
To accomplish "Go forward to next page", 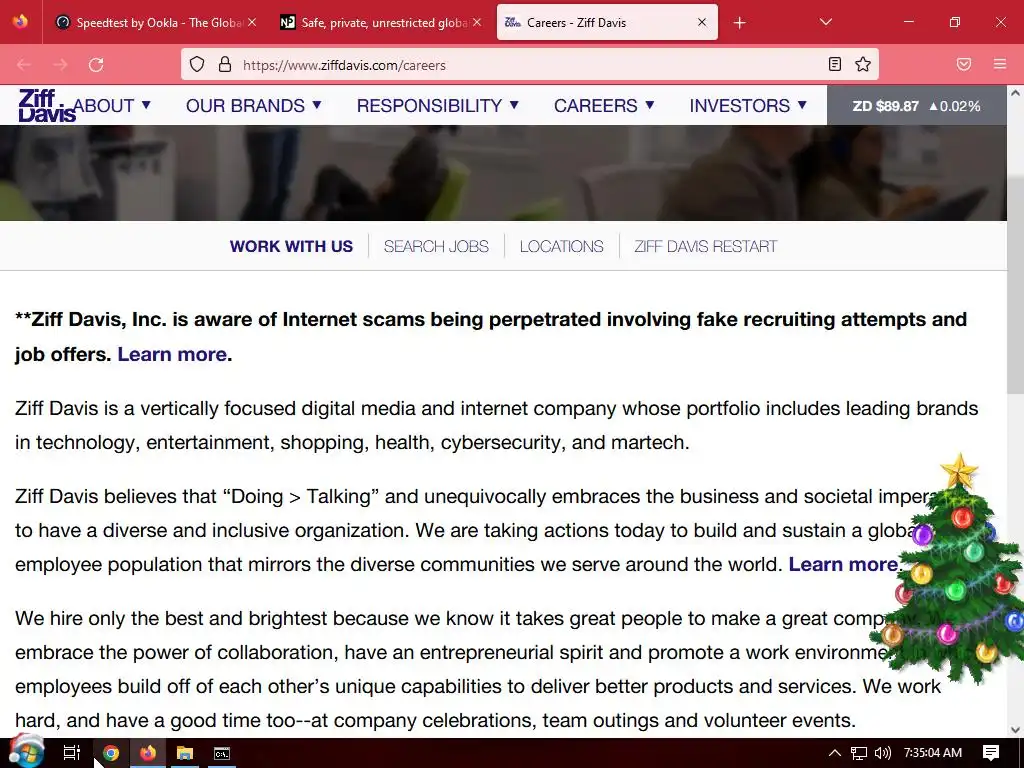I will 60,65.
